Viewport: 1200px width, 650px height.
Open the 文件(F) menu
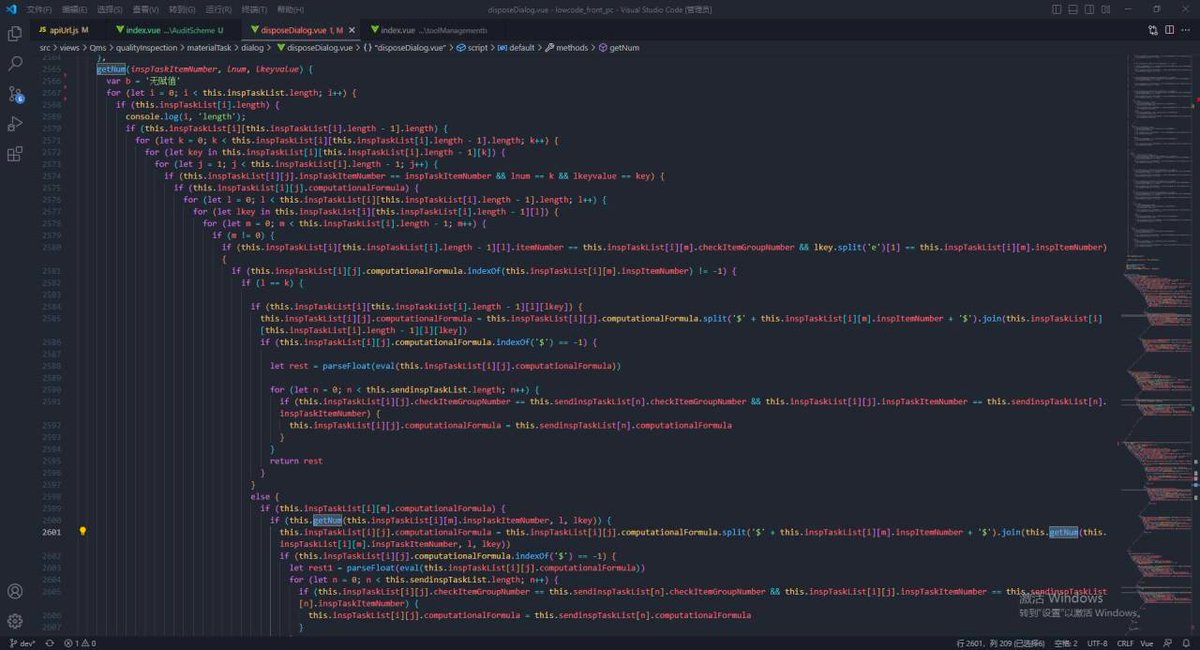coord(39,9)
